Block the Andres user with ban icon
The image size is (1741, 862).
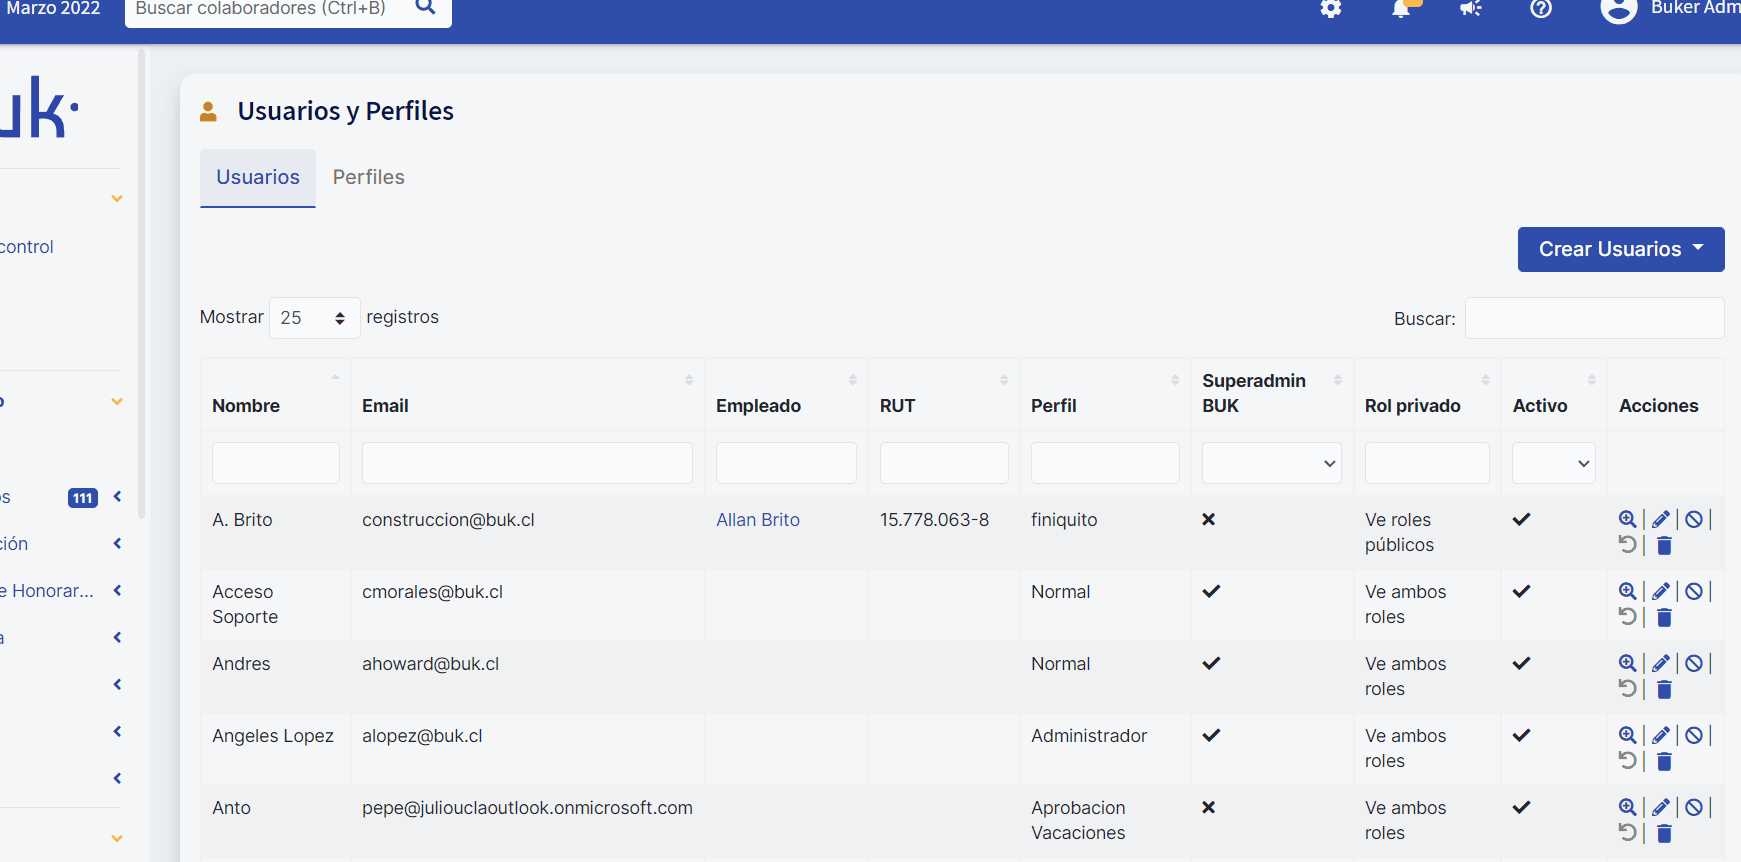(x=1694, y=663)
